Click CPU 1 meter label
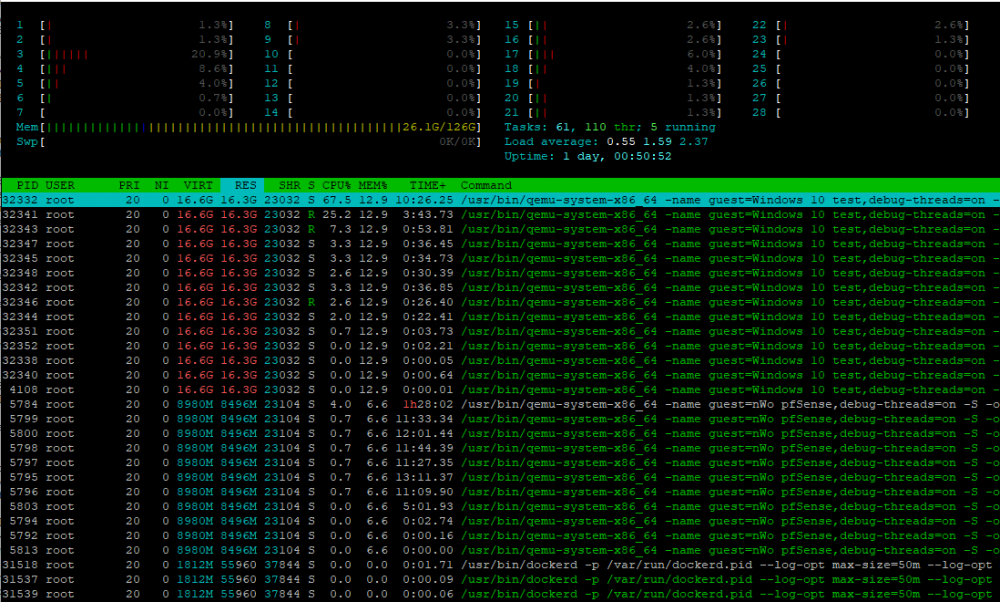This screenshot has width=1000, height=602. (20, 25)
